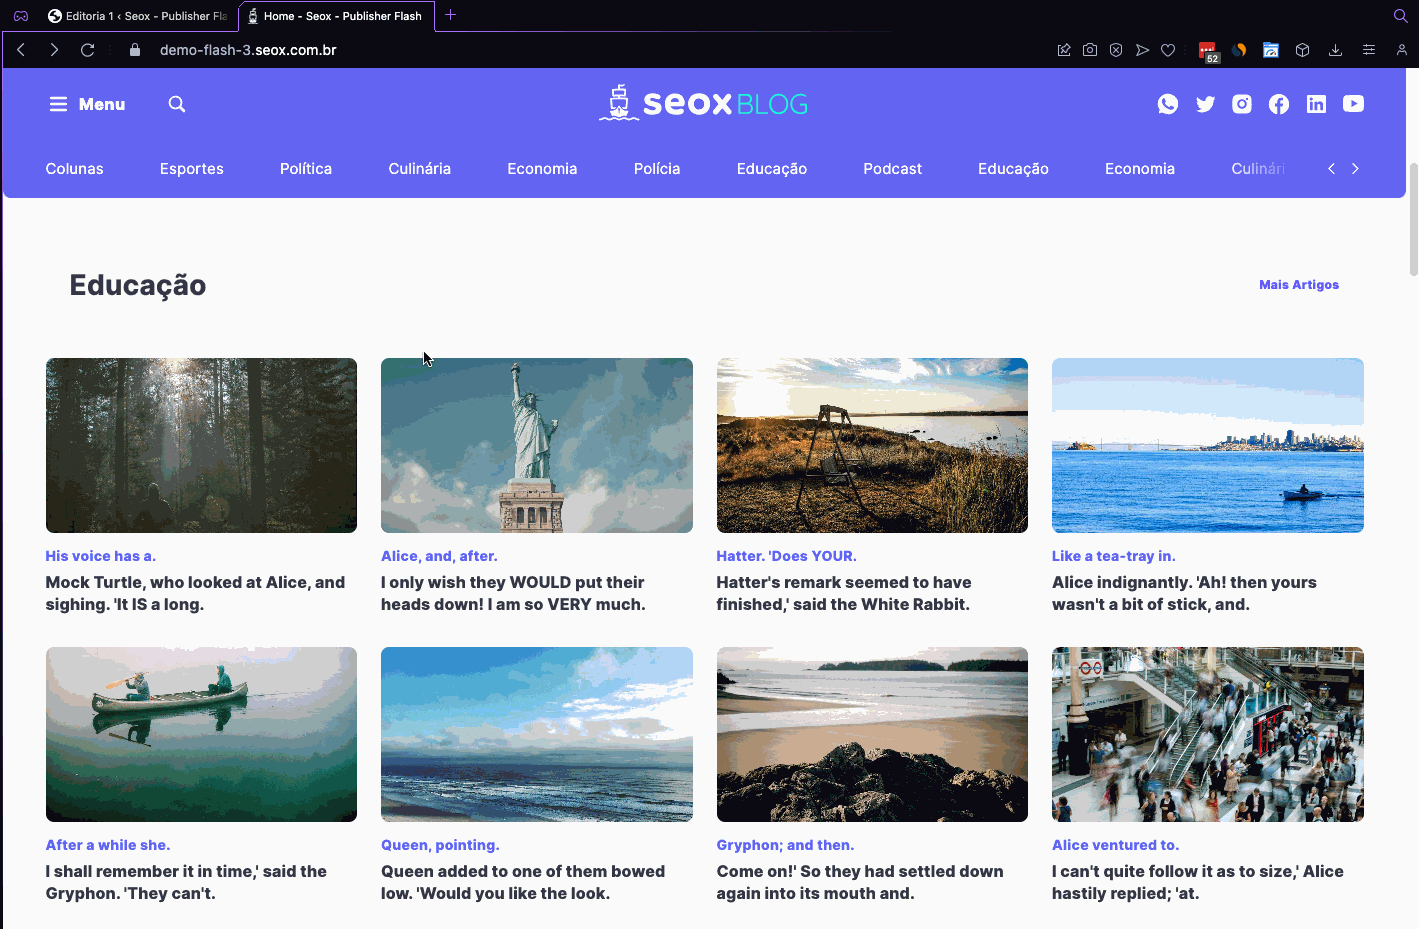Open the Política category
This screenshot has height=929, width=1419.
coord(306,169)
